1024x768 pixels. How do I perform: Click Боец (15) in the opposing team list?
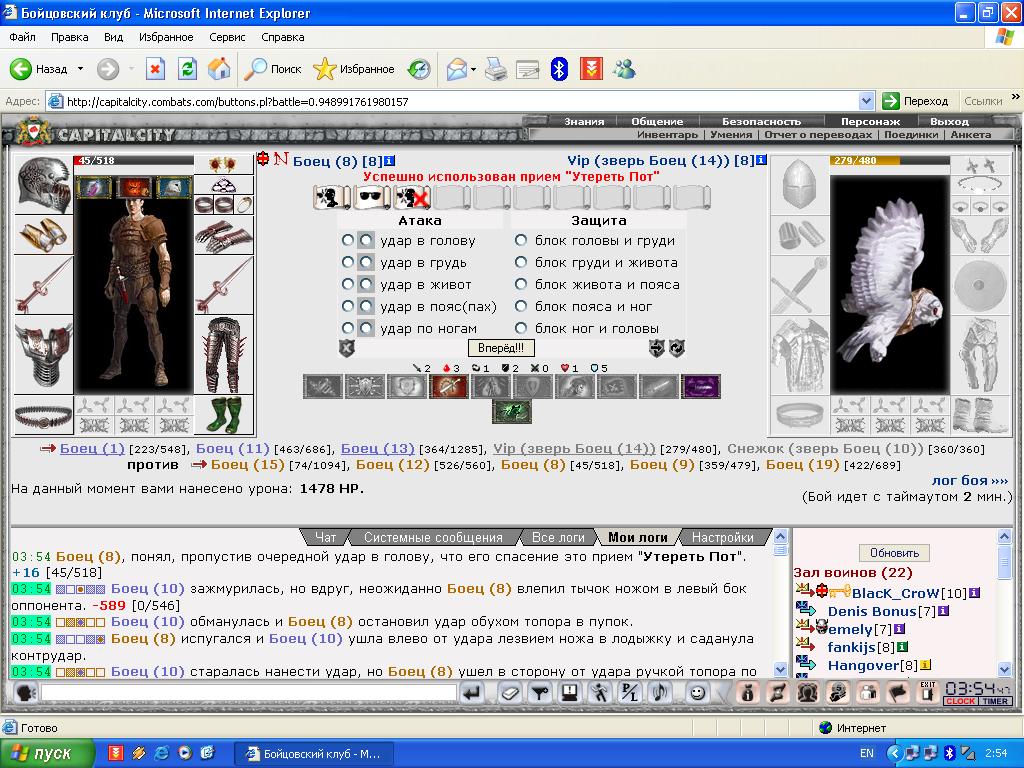pos(248,464)
